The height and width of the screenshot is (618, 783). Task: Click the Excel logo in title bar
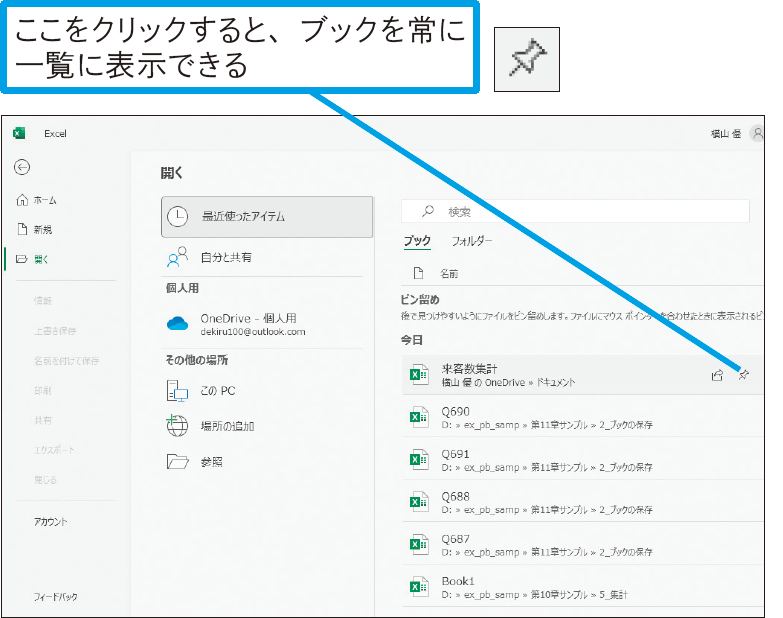pyautogui.click(x=19, y=133)
